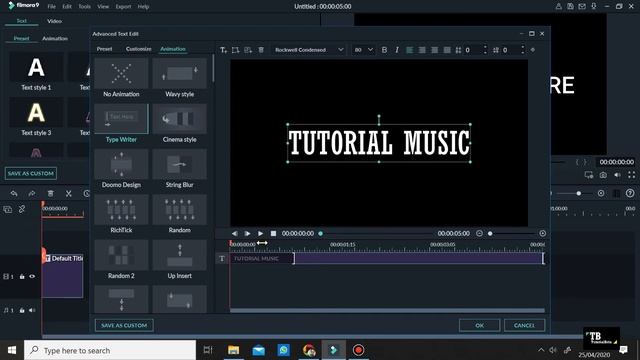Click Save As Custom in the dialog
Viewport: 640px width, 360px height.
tap(124, 325)
